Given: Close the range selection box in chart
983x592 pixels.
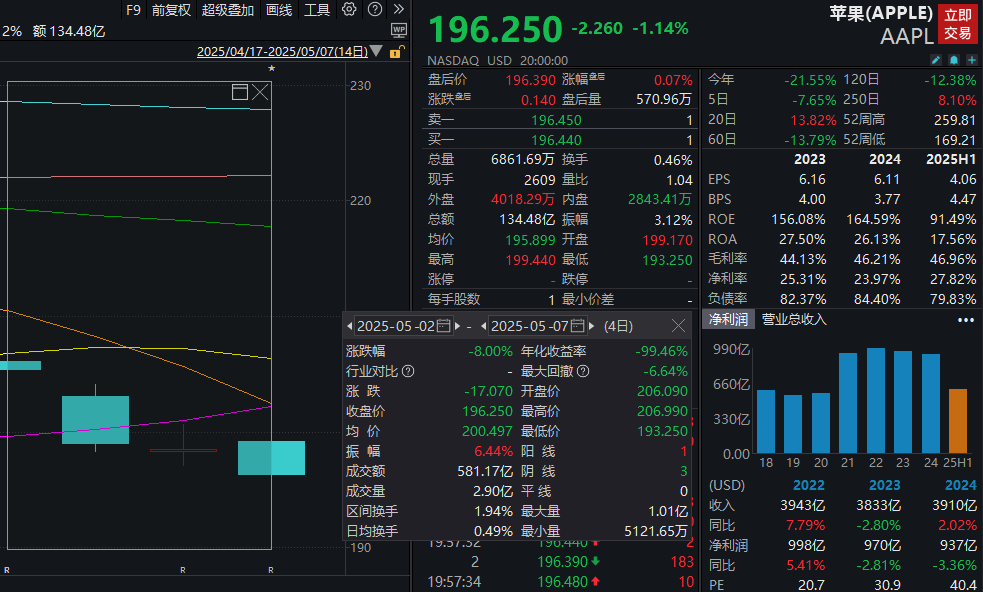Looking at the screenshot, I should [x=260, y=92].
